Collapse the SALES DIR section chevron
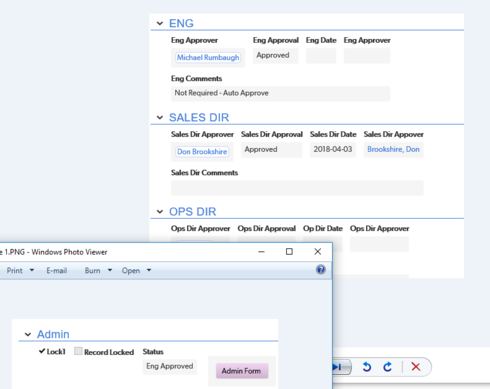Screen dimensions: 490x389 click(160, 118)
